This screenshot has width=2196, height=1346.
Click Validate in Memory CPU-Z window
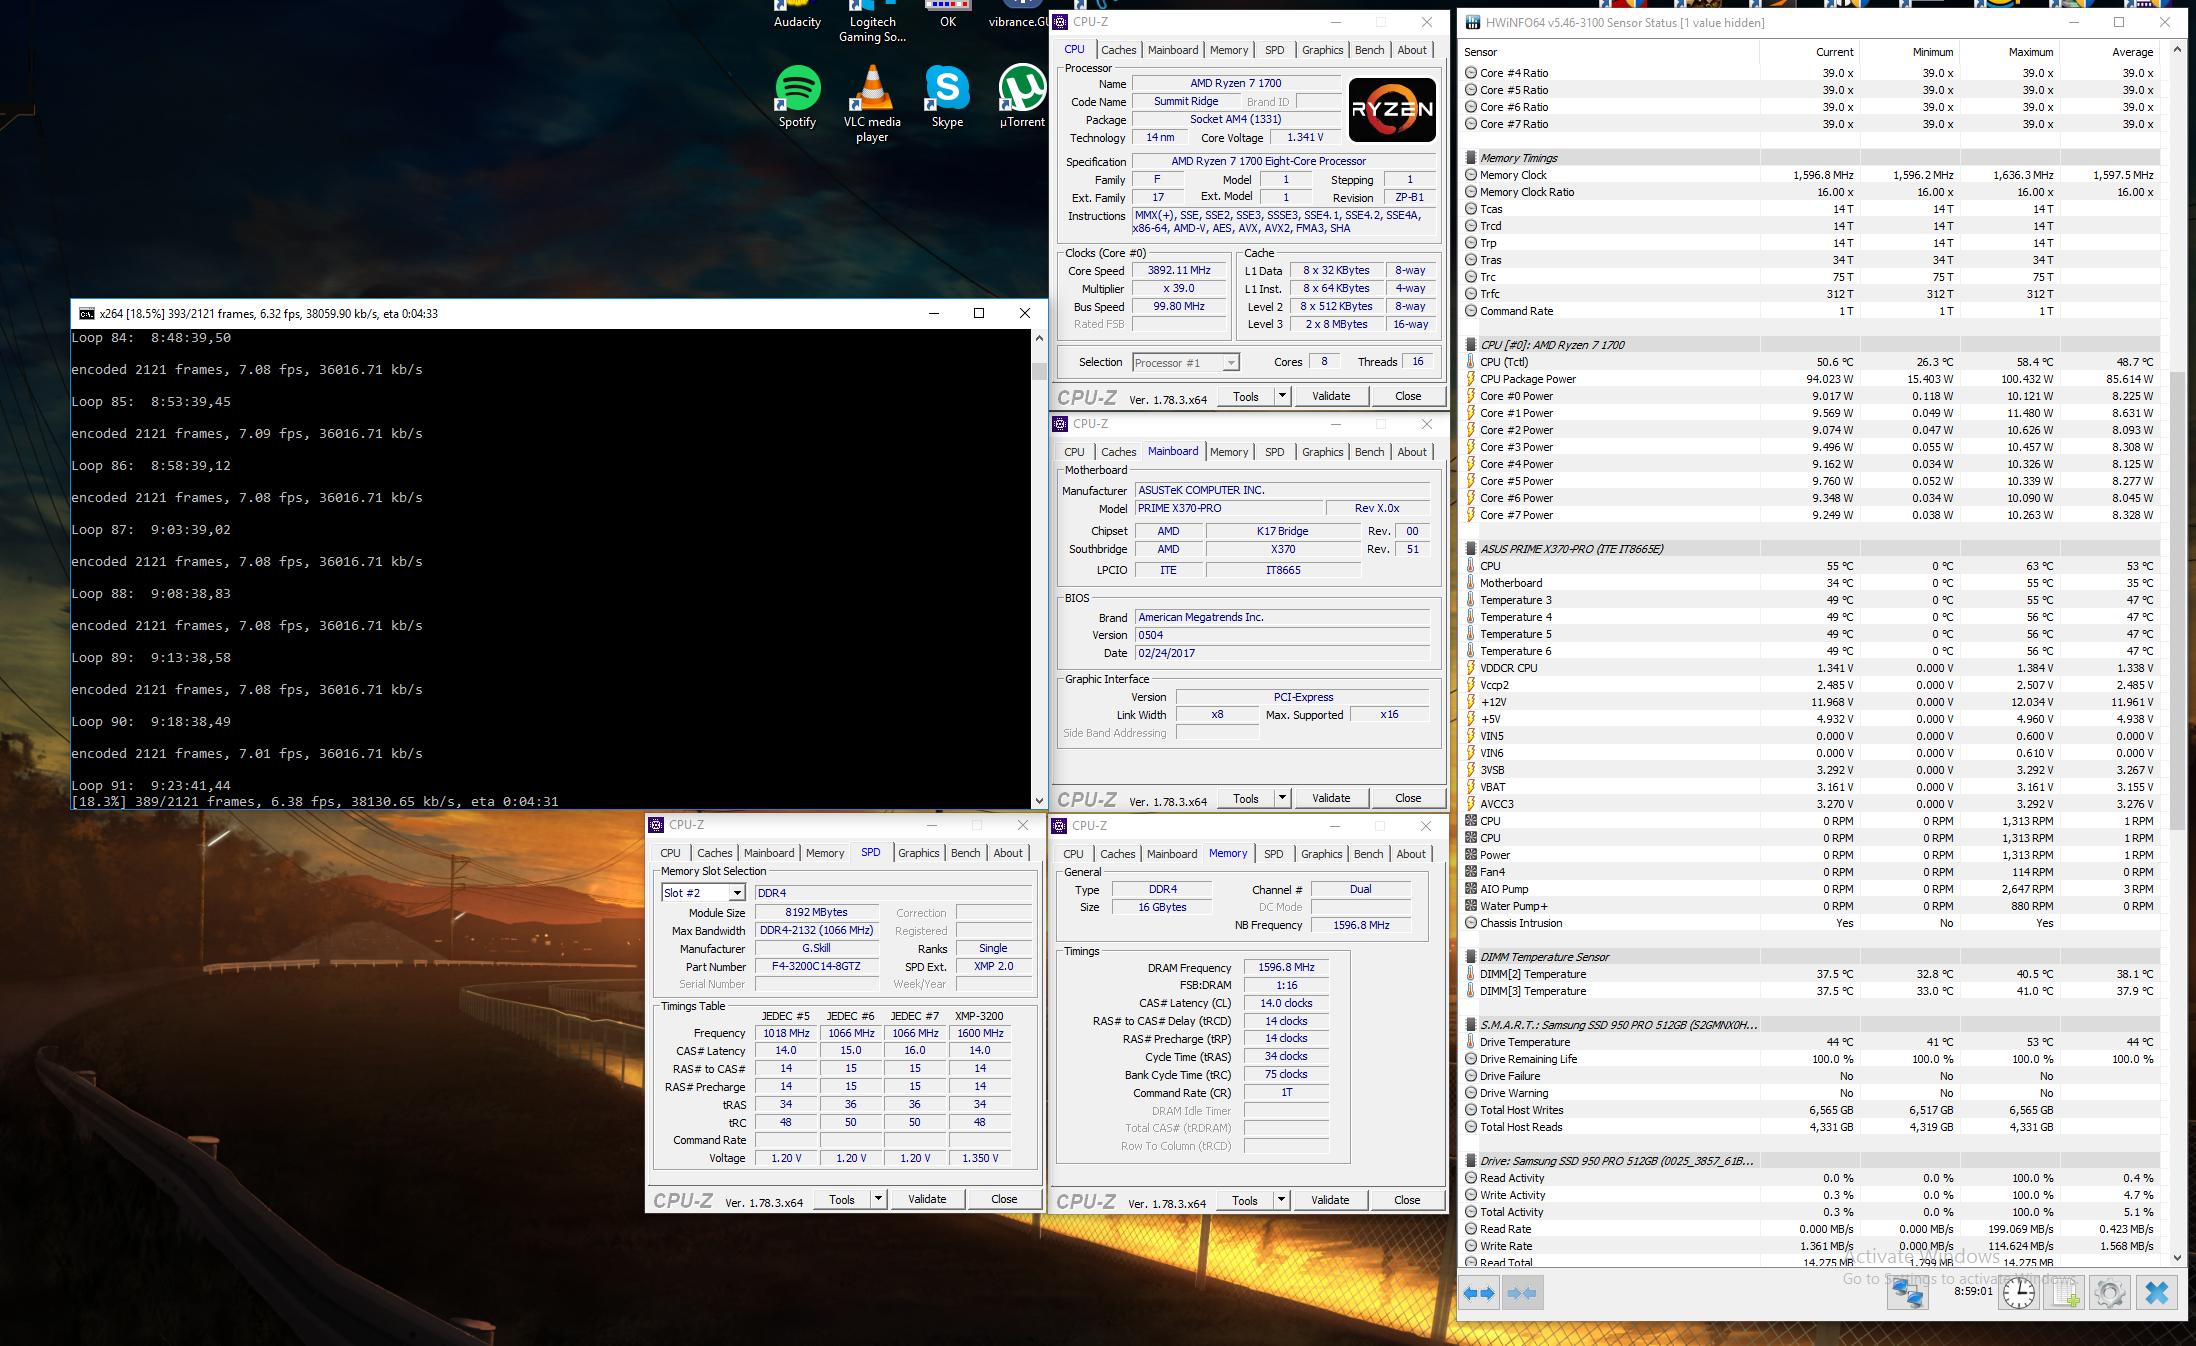point(1330,1200)
